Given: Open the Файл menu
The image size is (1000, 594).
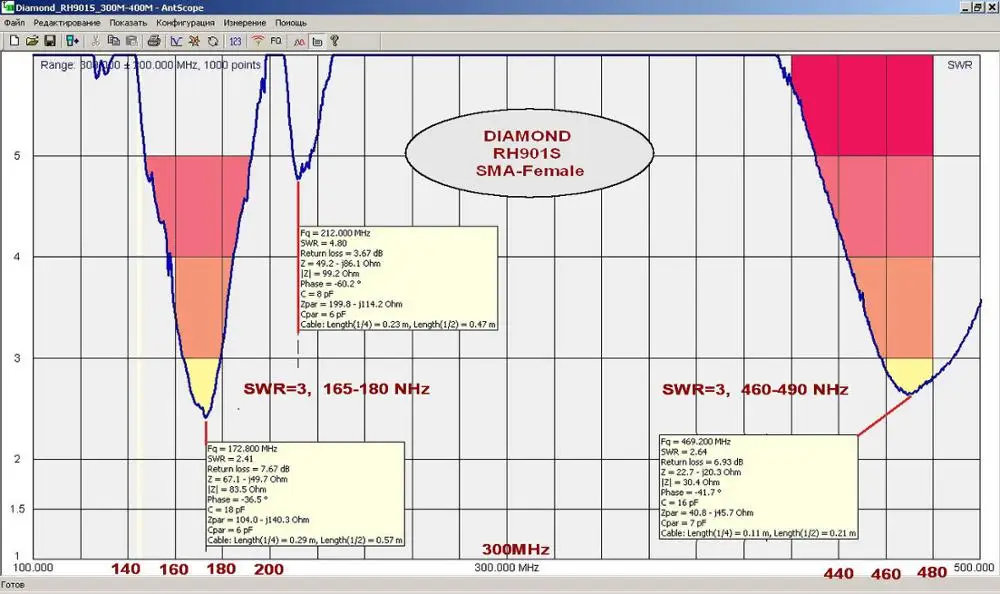Looking at the screenshot, I should [14, 22].
